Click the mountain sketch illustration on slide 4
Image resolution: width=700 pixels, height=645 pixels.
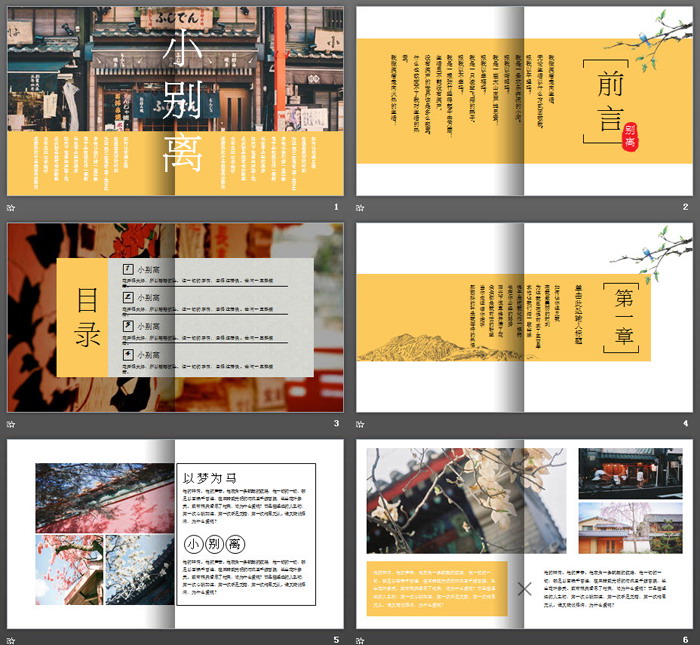412,345
